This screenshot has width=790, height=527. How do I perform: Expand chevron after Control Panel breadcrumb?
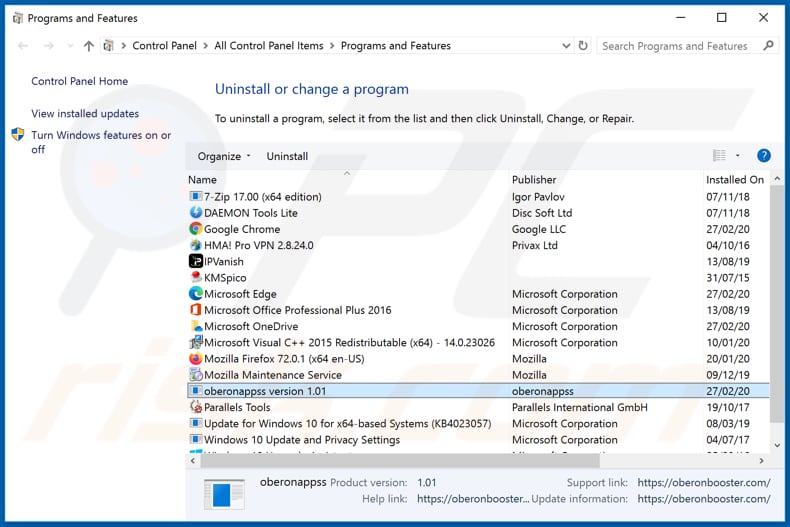coord(206,46)
